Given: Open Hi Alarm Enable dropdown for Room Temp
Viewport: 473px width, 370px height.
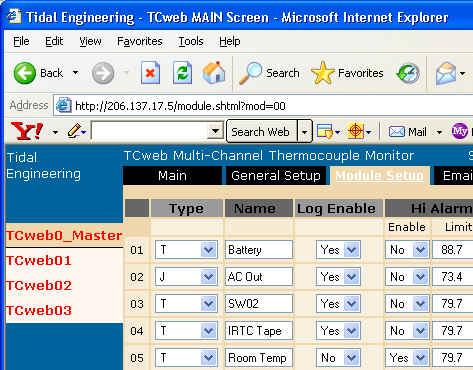Looking at the screenshot, I should (420, 358).
